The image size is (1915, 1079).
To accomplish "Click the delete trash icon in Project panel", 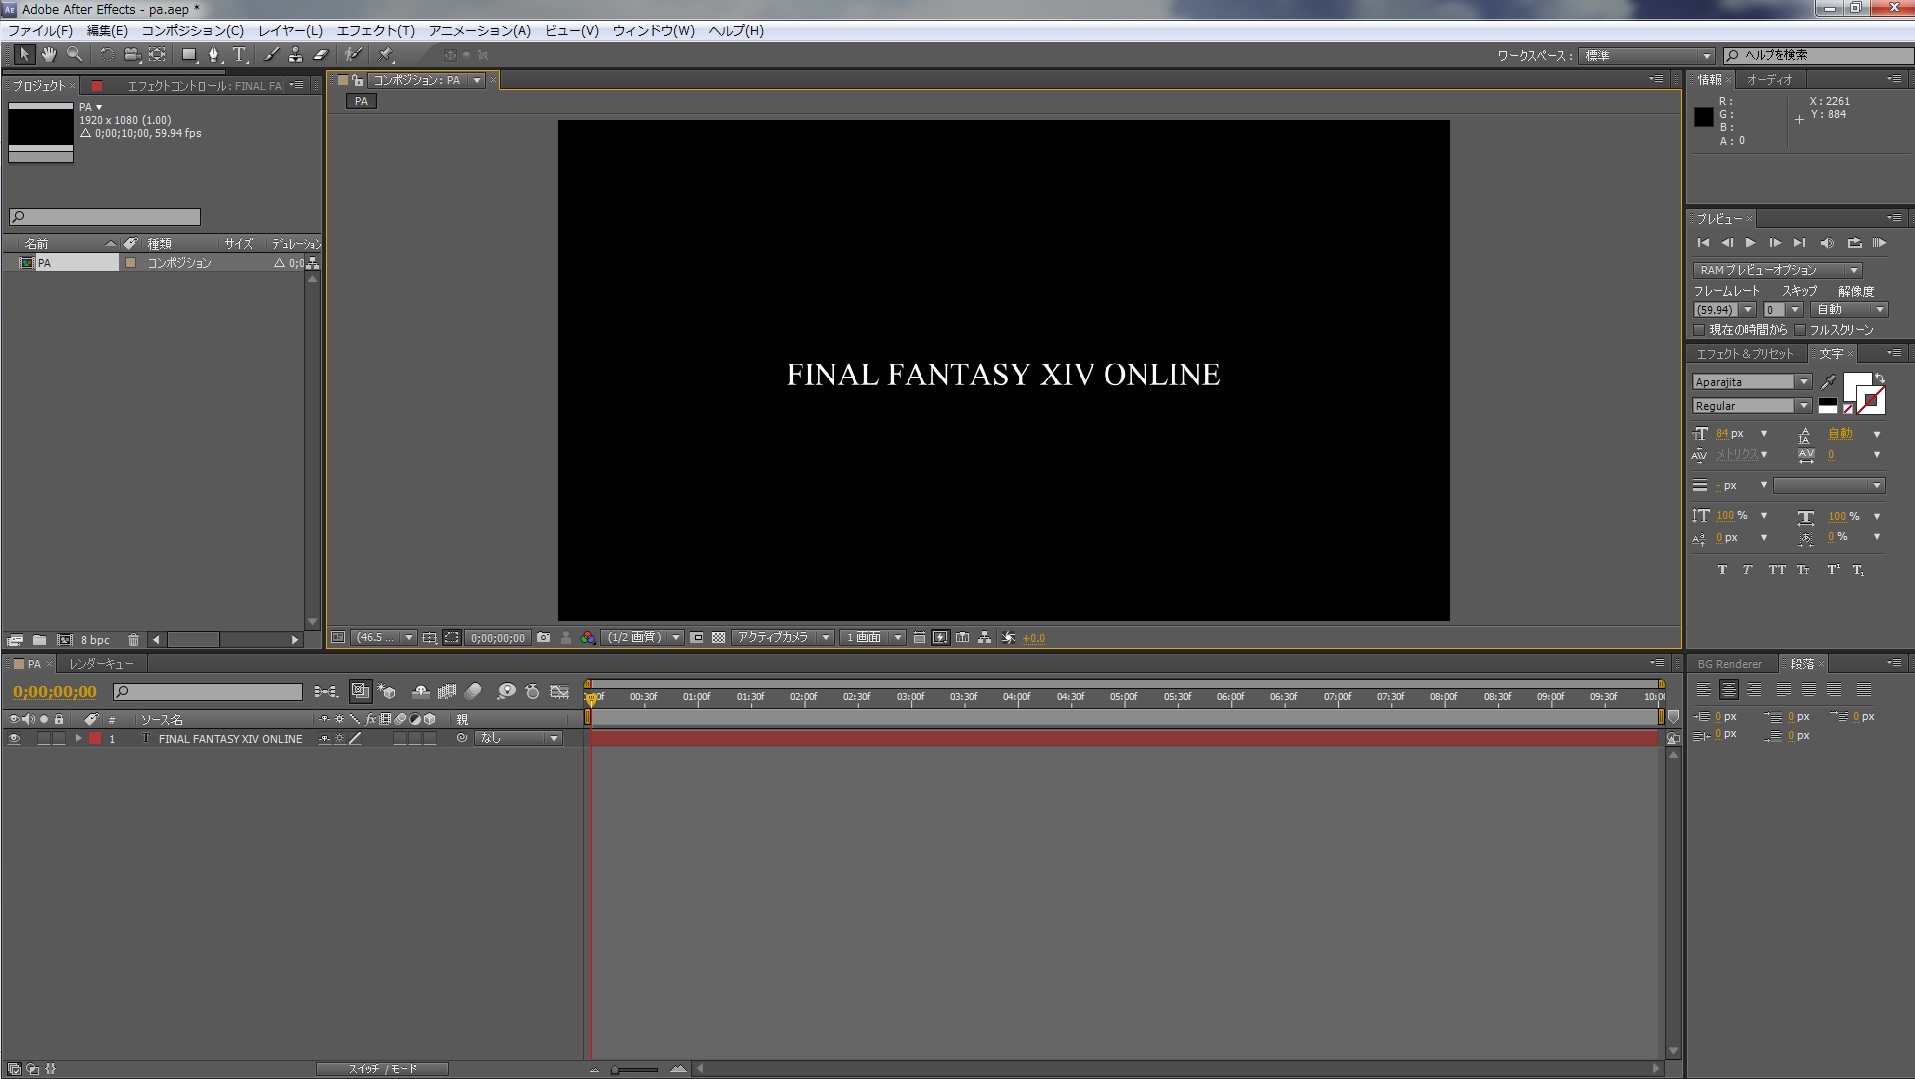I will point(133,640).
